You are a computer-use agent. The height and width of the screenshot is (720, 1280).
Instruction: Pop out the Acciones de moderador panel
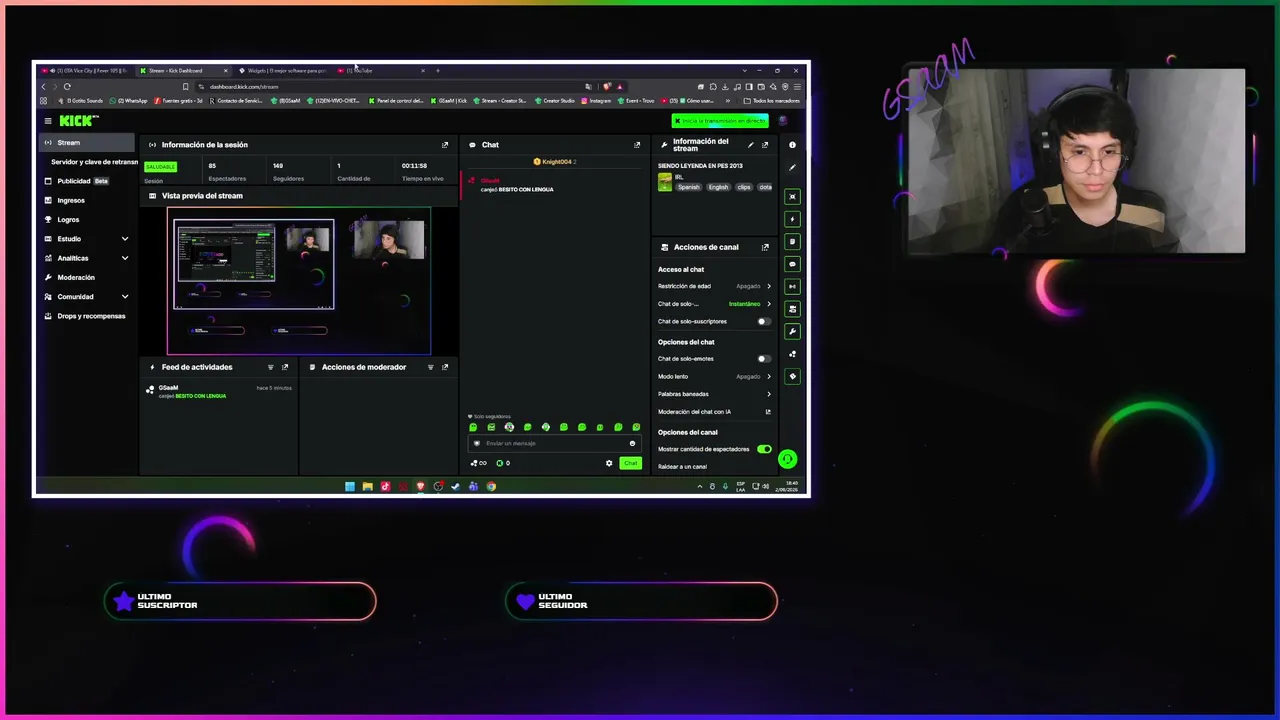point(445,367)
